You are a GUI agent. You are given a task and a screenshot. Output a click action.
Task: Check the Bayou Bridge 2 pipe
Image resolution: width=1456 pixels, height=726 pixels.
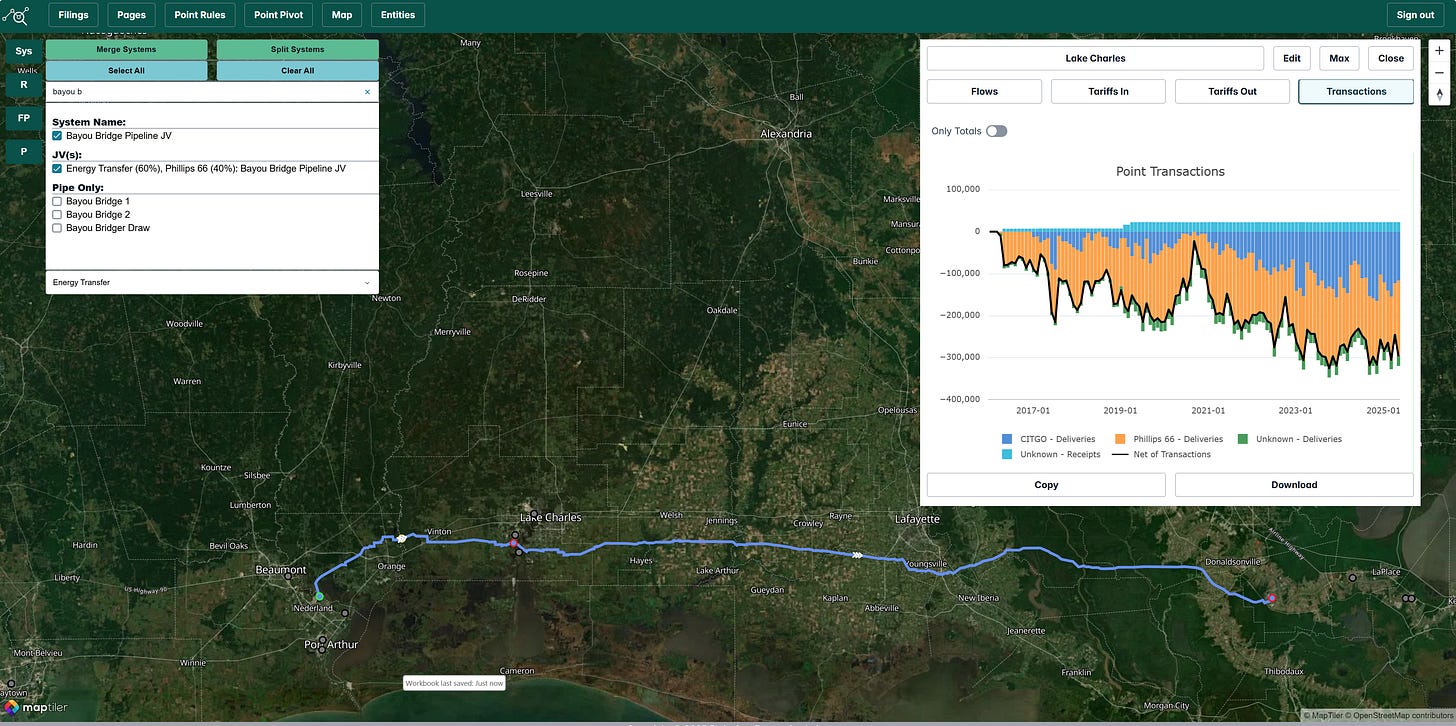pos(57,214)
